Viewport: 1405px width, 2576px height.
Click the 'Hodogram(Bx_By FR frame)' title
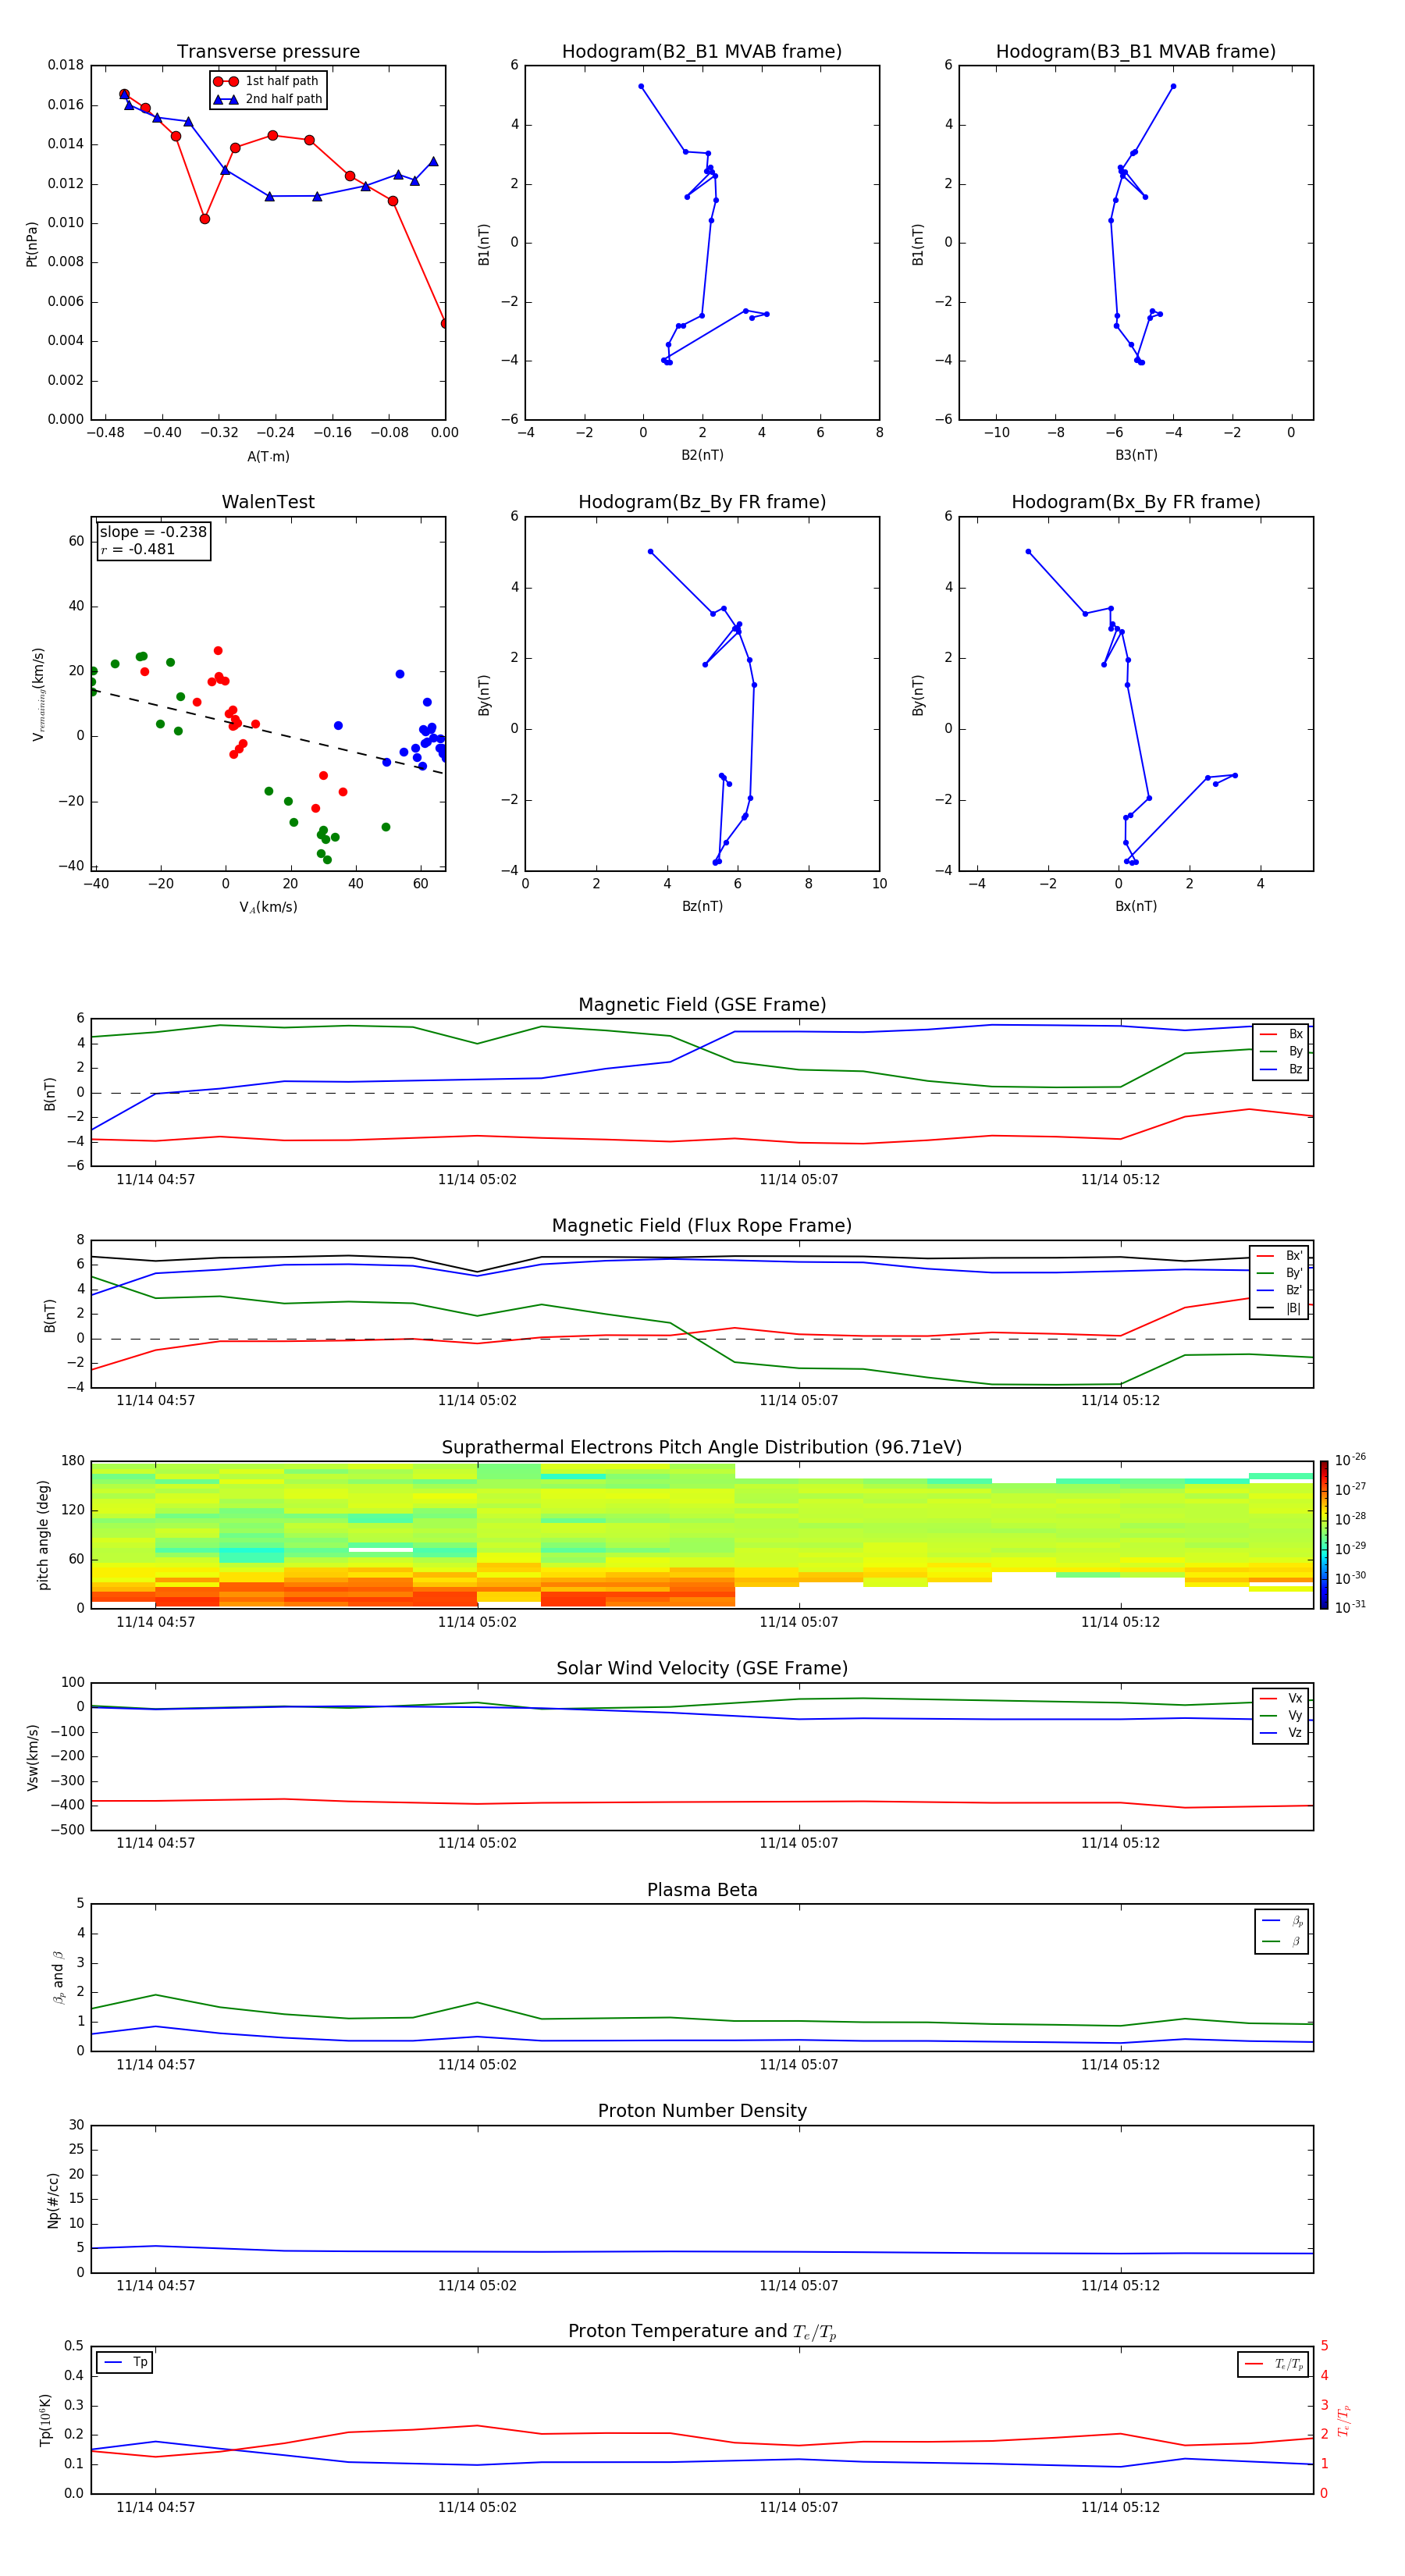coord(1136,502)
